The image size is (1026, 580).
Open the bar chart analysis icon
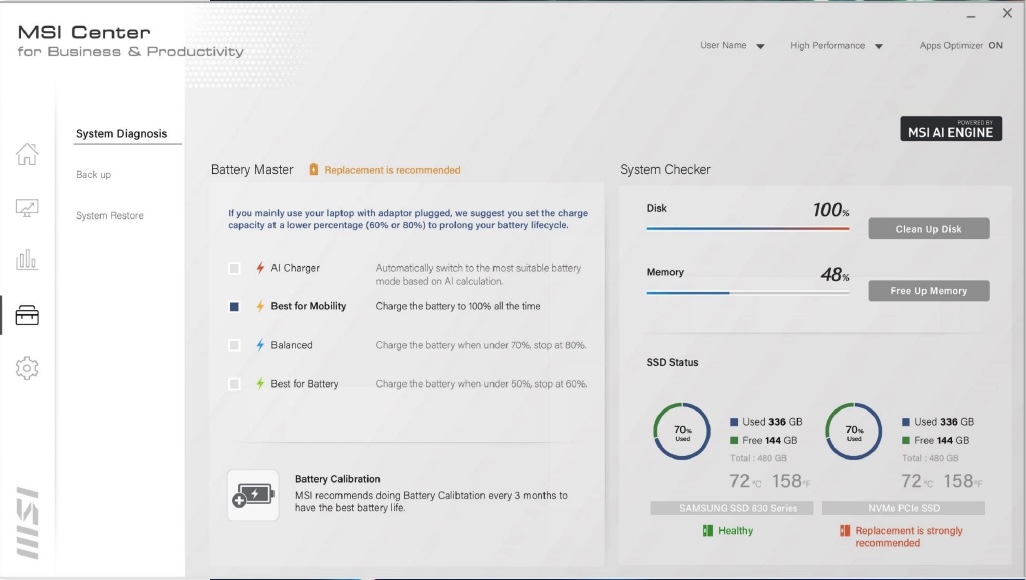27,259
